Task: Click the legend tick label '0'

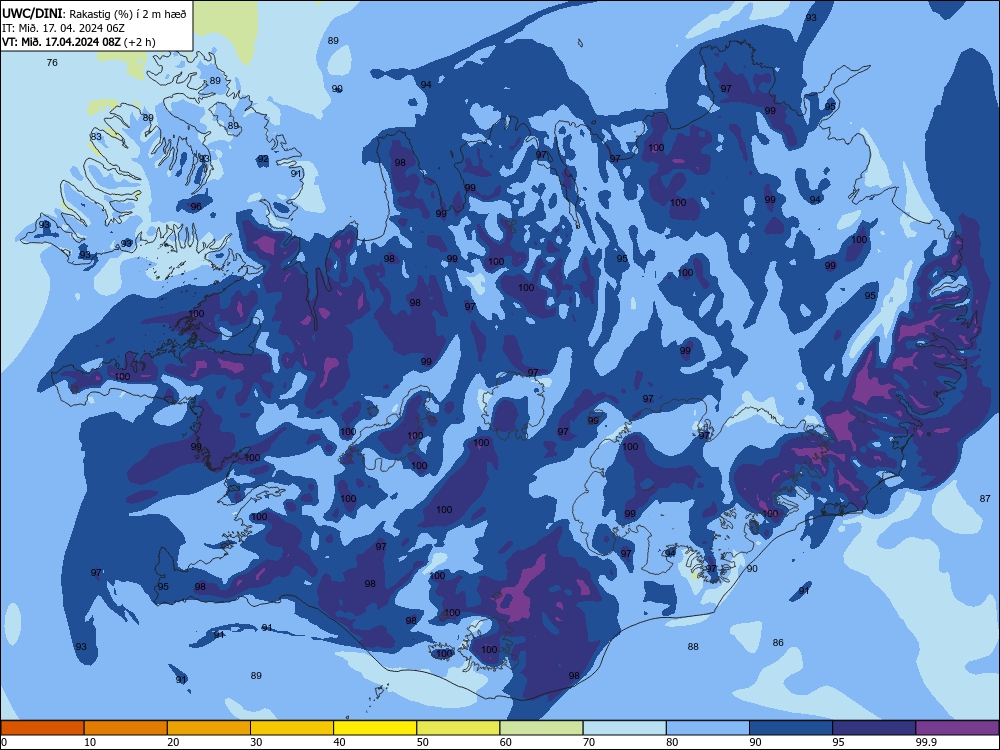Action: 4,742
